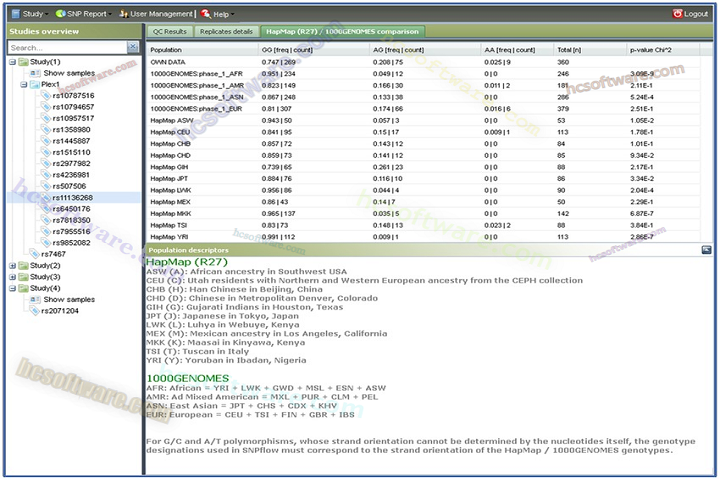720x480 pixels.
Task: Click the Logout button
Action: point(690,14)
